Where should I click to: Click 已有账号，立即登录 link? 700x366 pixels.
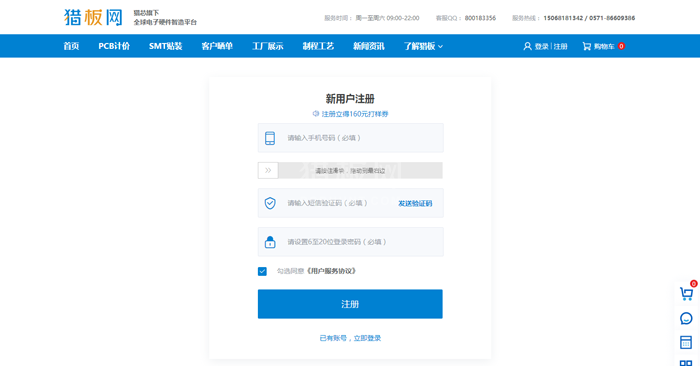350,338
